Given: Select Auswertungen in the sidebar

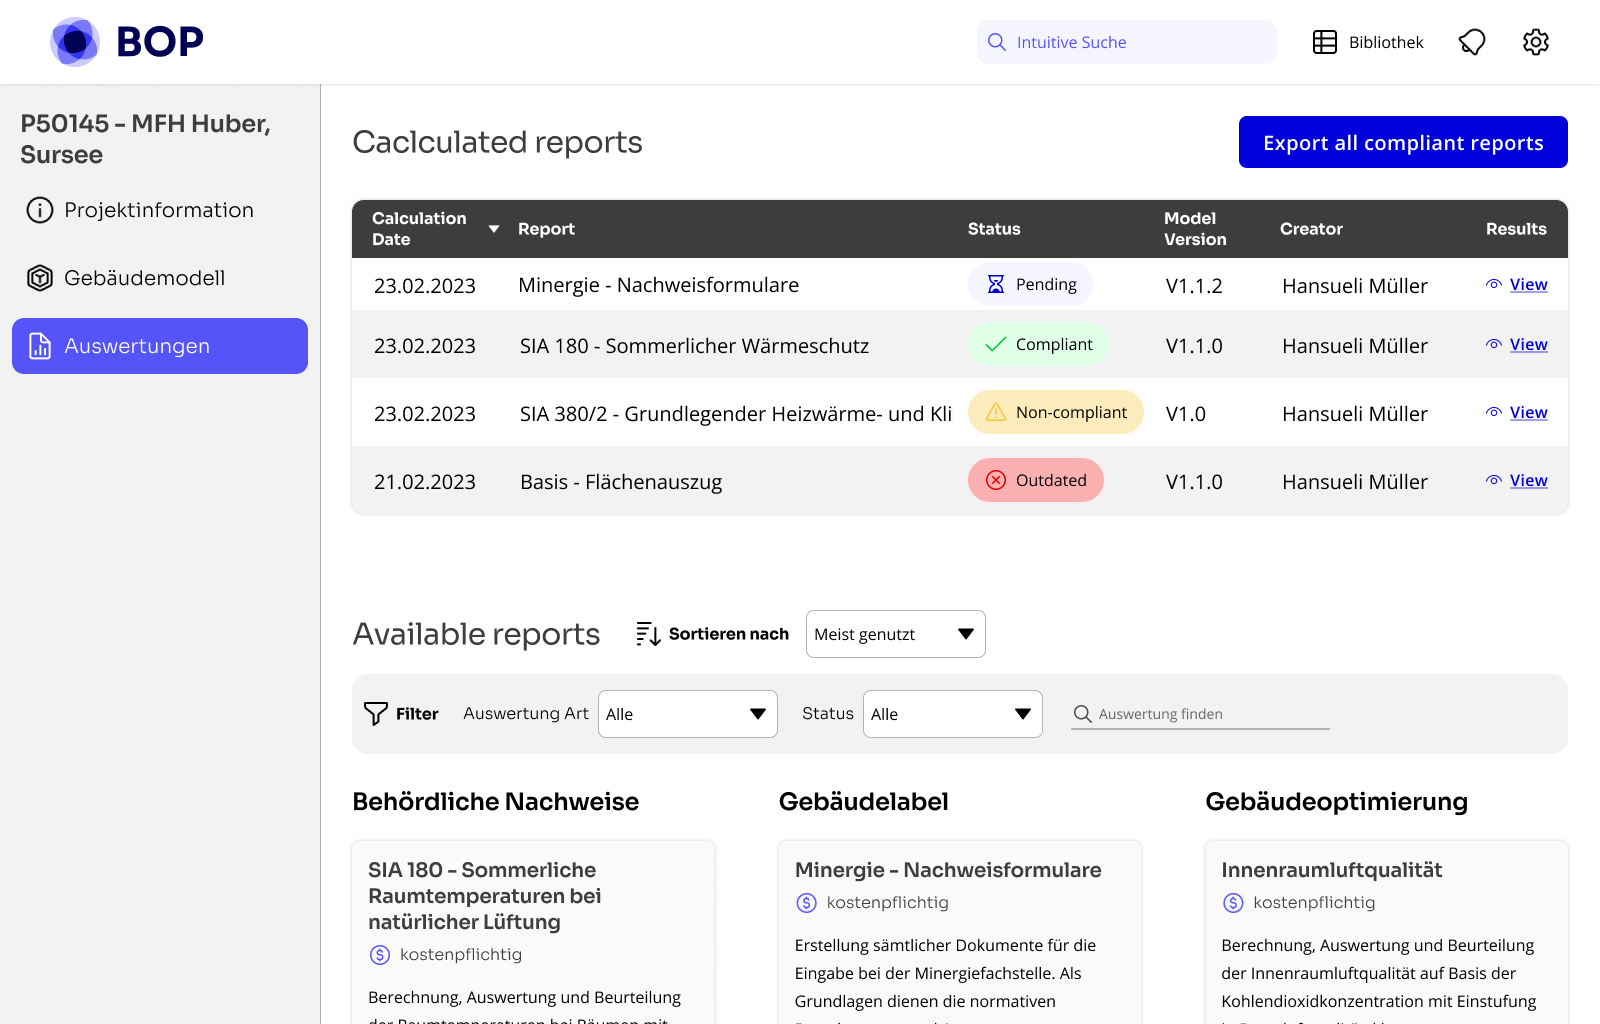Looking at the screenshot, I should [160, 346].
